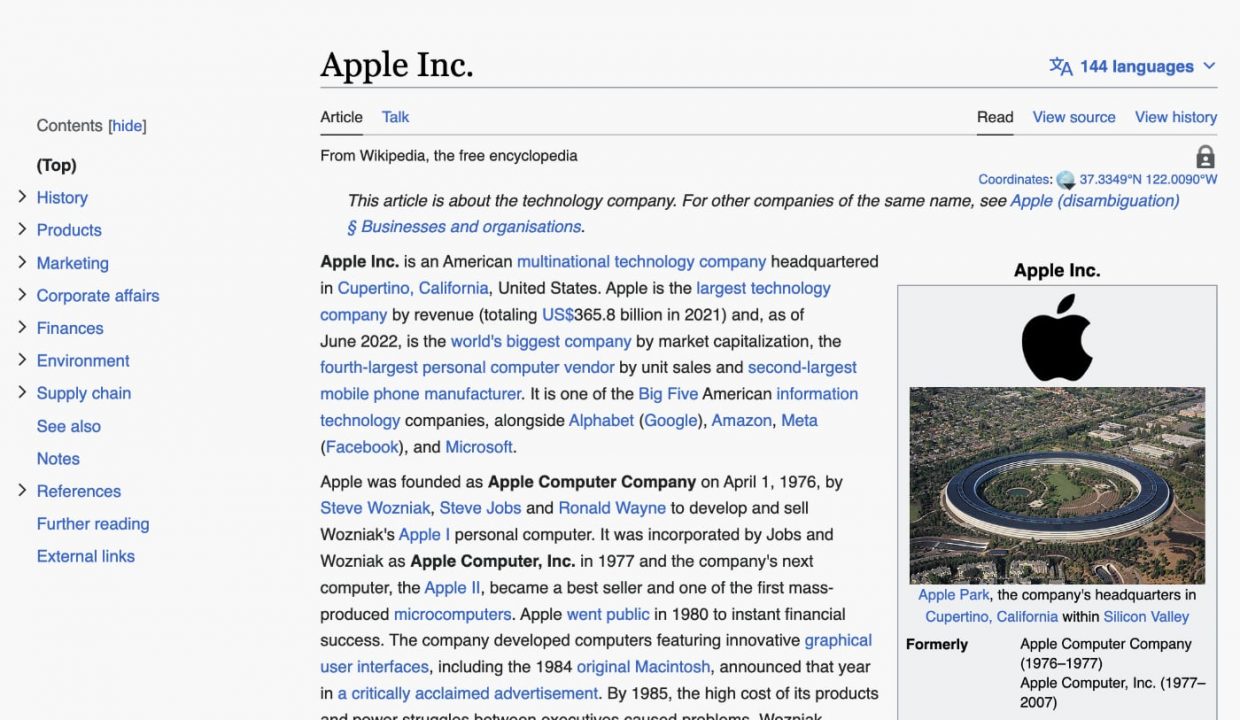Screen dimensions: 1240x720
Task: Expand the Environment section in contents
Action: point(22,360)
